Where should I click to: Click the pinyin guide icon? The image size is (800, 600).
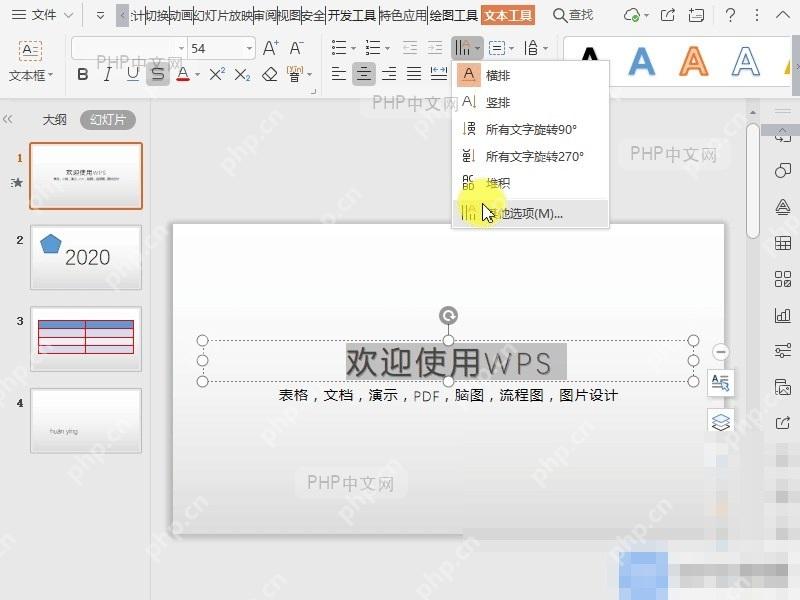coord(294,74)
